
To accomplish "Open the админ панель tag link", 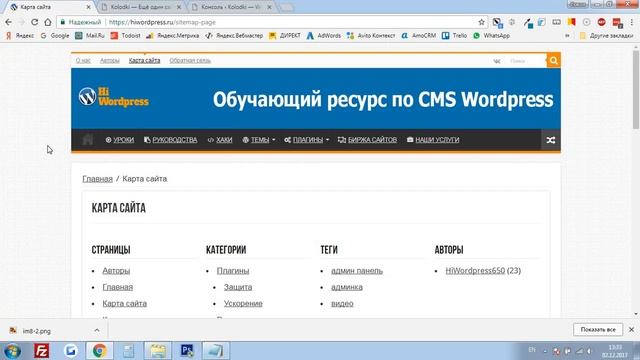I will (x=357, y=271).
